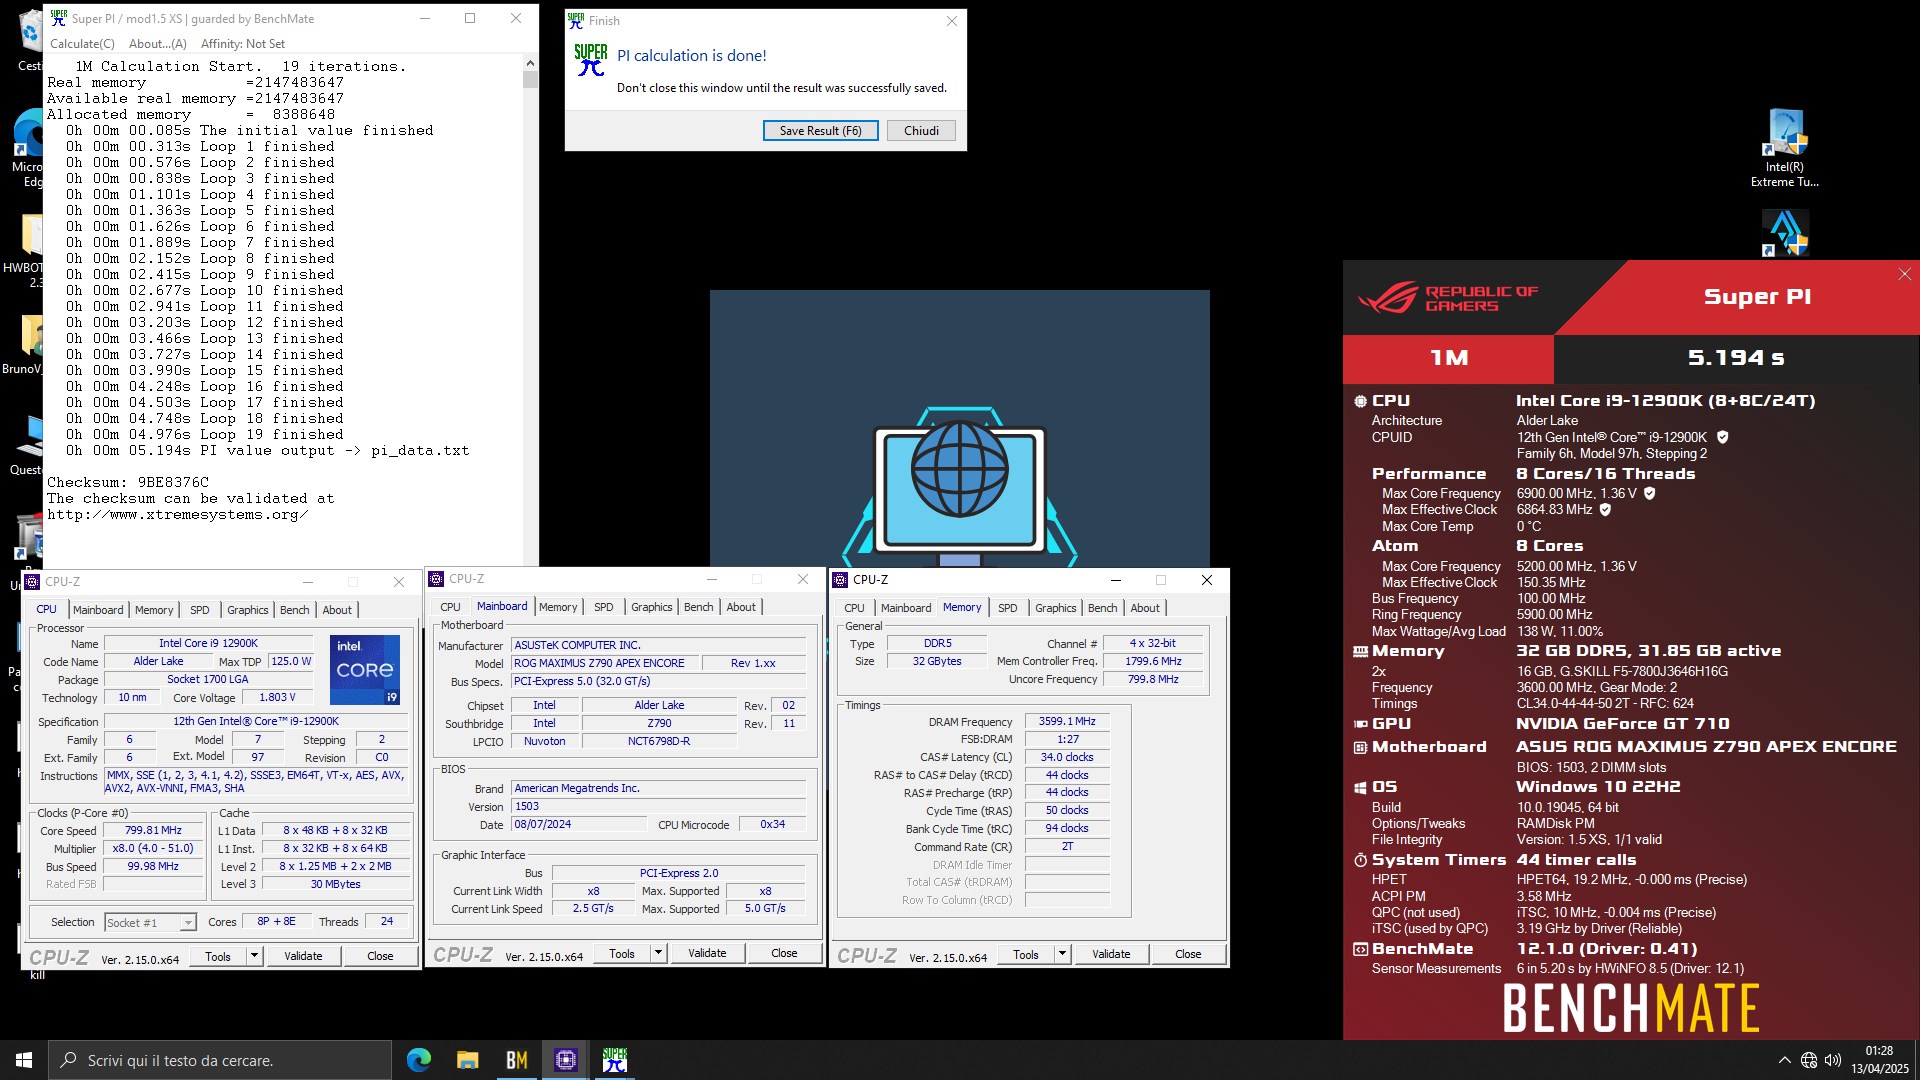This screenshot has width=1920, height=1080.
Task: Expand Tools dropdown arrow in right CPU-Z
Action: click(x=1062, y=954)
